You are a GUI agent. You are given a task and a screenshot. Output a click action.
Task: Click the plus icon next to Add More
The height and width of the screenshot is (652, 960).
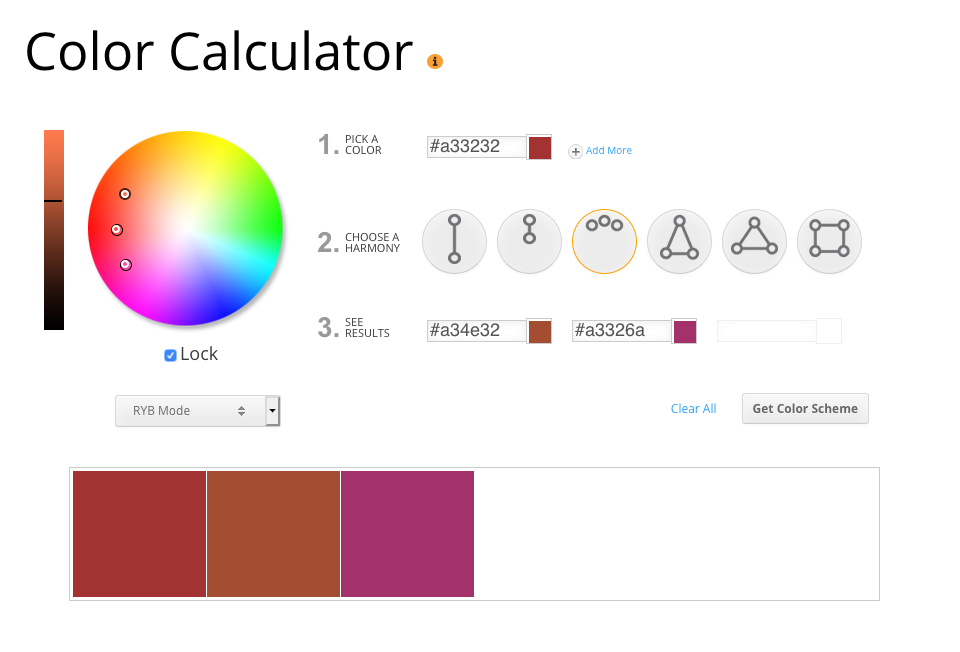575,151
